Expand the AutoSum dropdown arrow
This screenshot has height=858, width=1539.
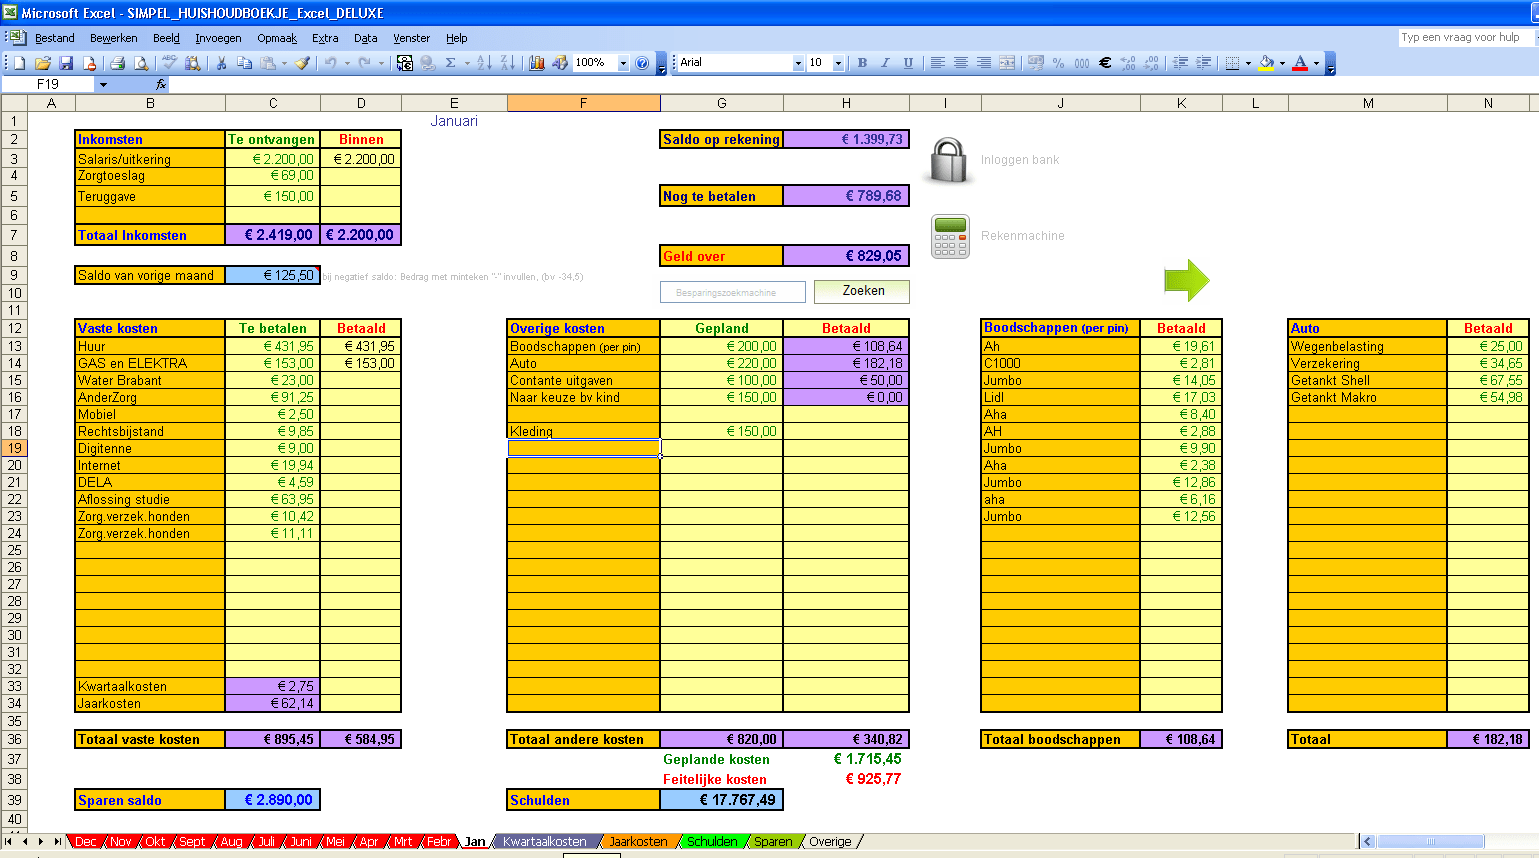coord(467,63)
